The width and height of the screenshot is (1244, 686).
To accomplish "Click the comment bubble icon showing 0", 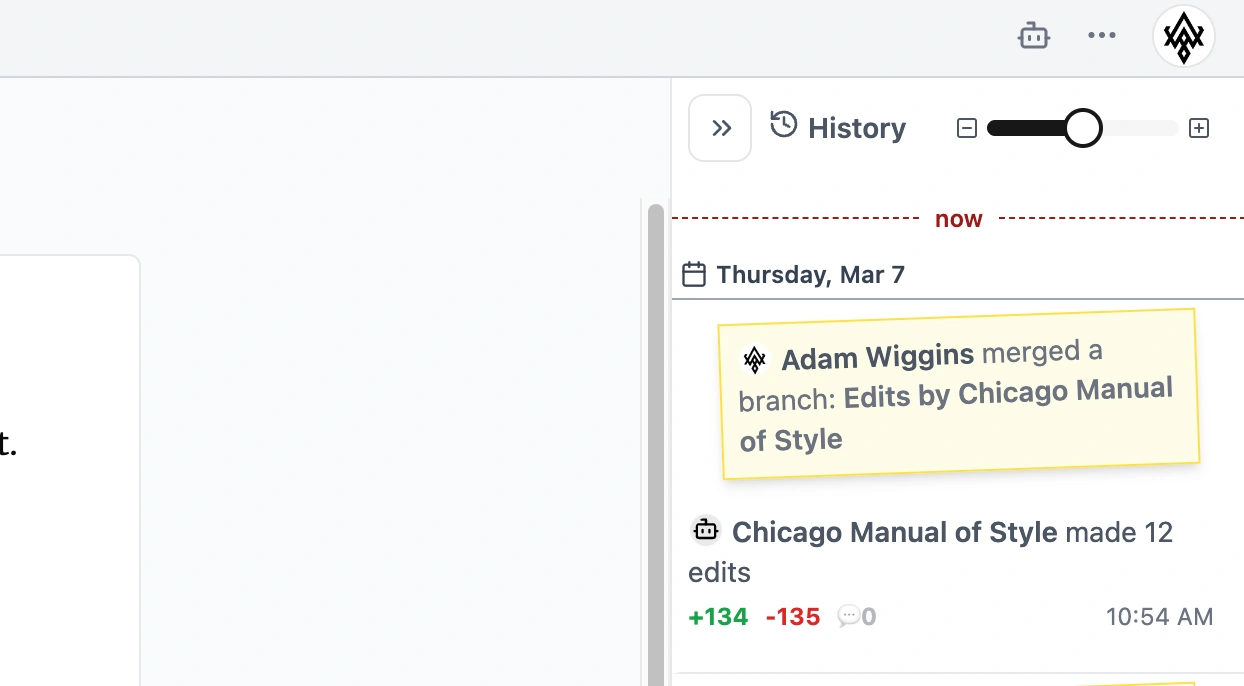I will pyautogui.click(x=849, y=616).
